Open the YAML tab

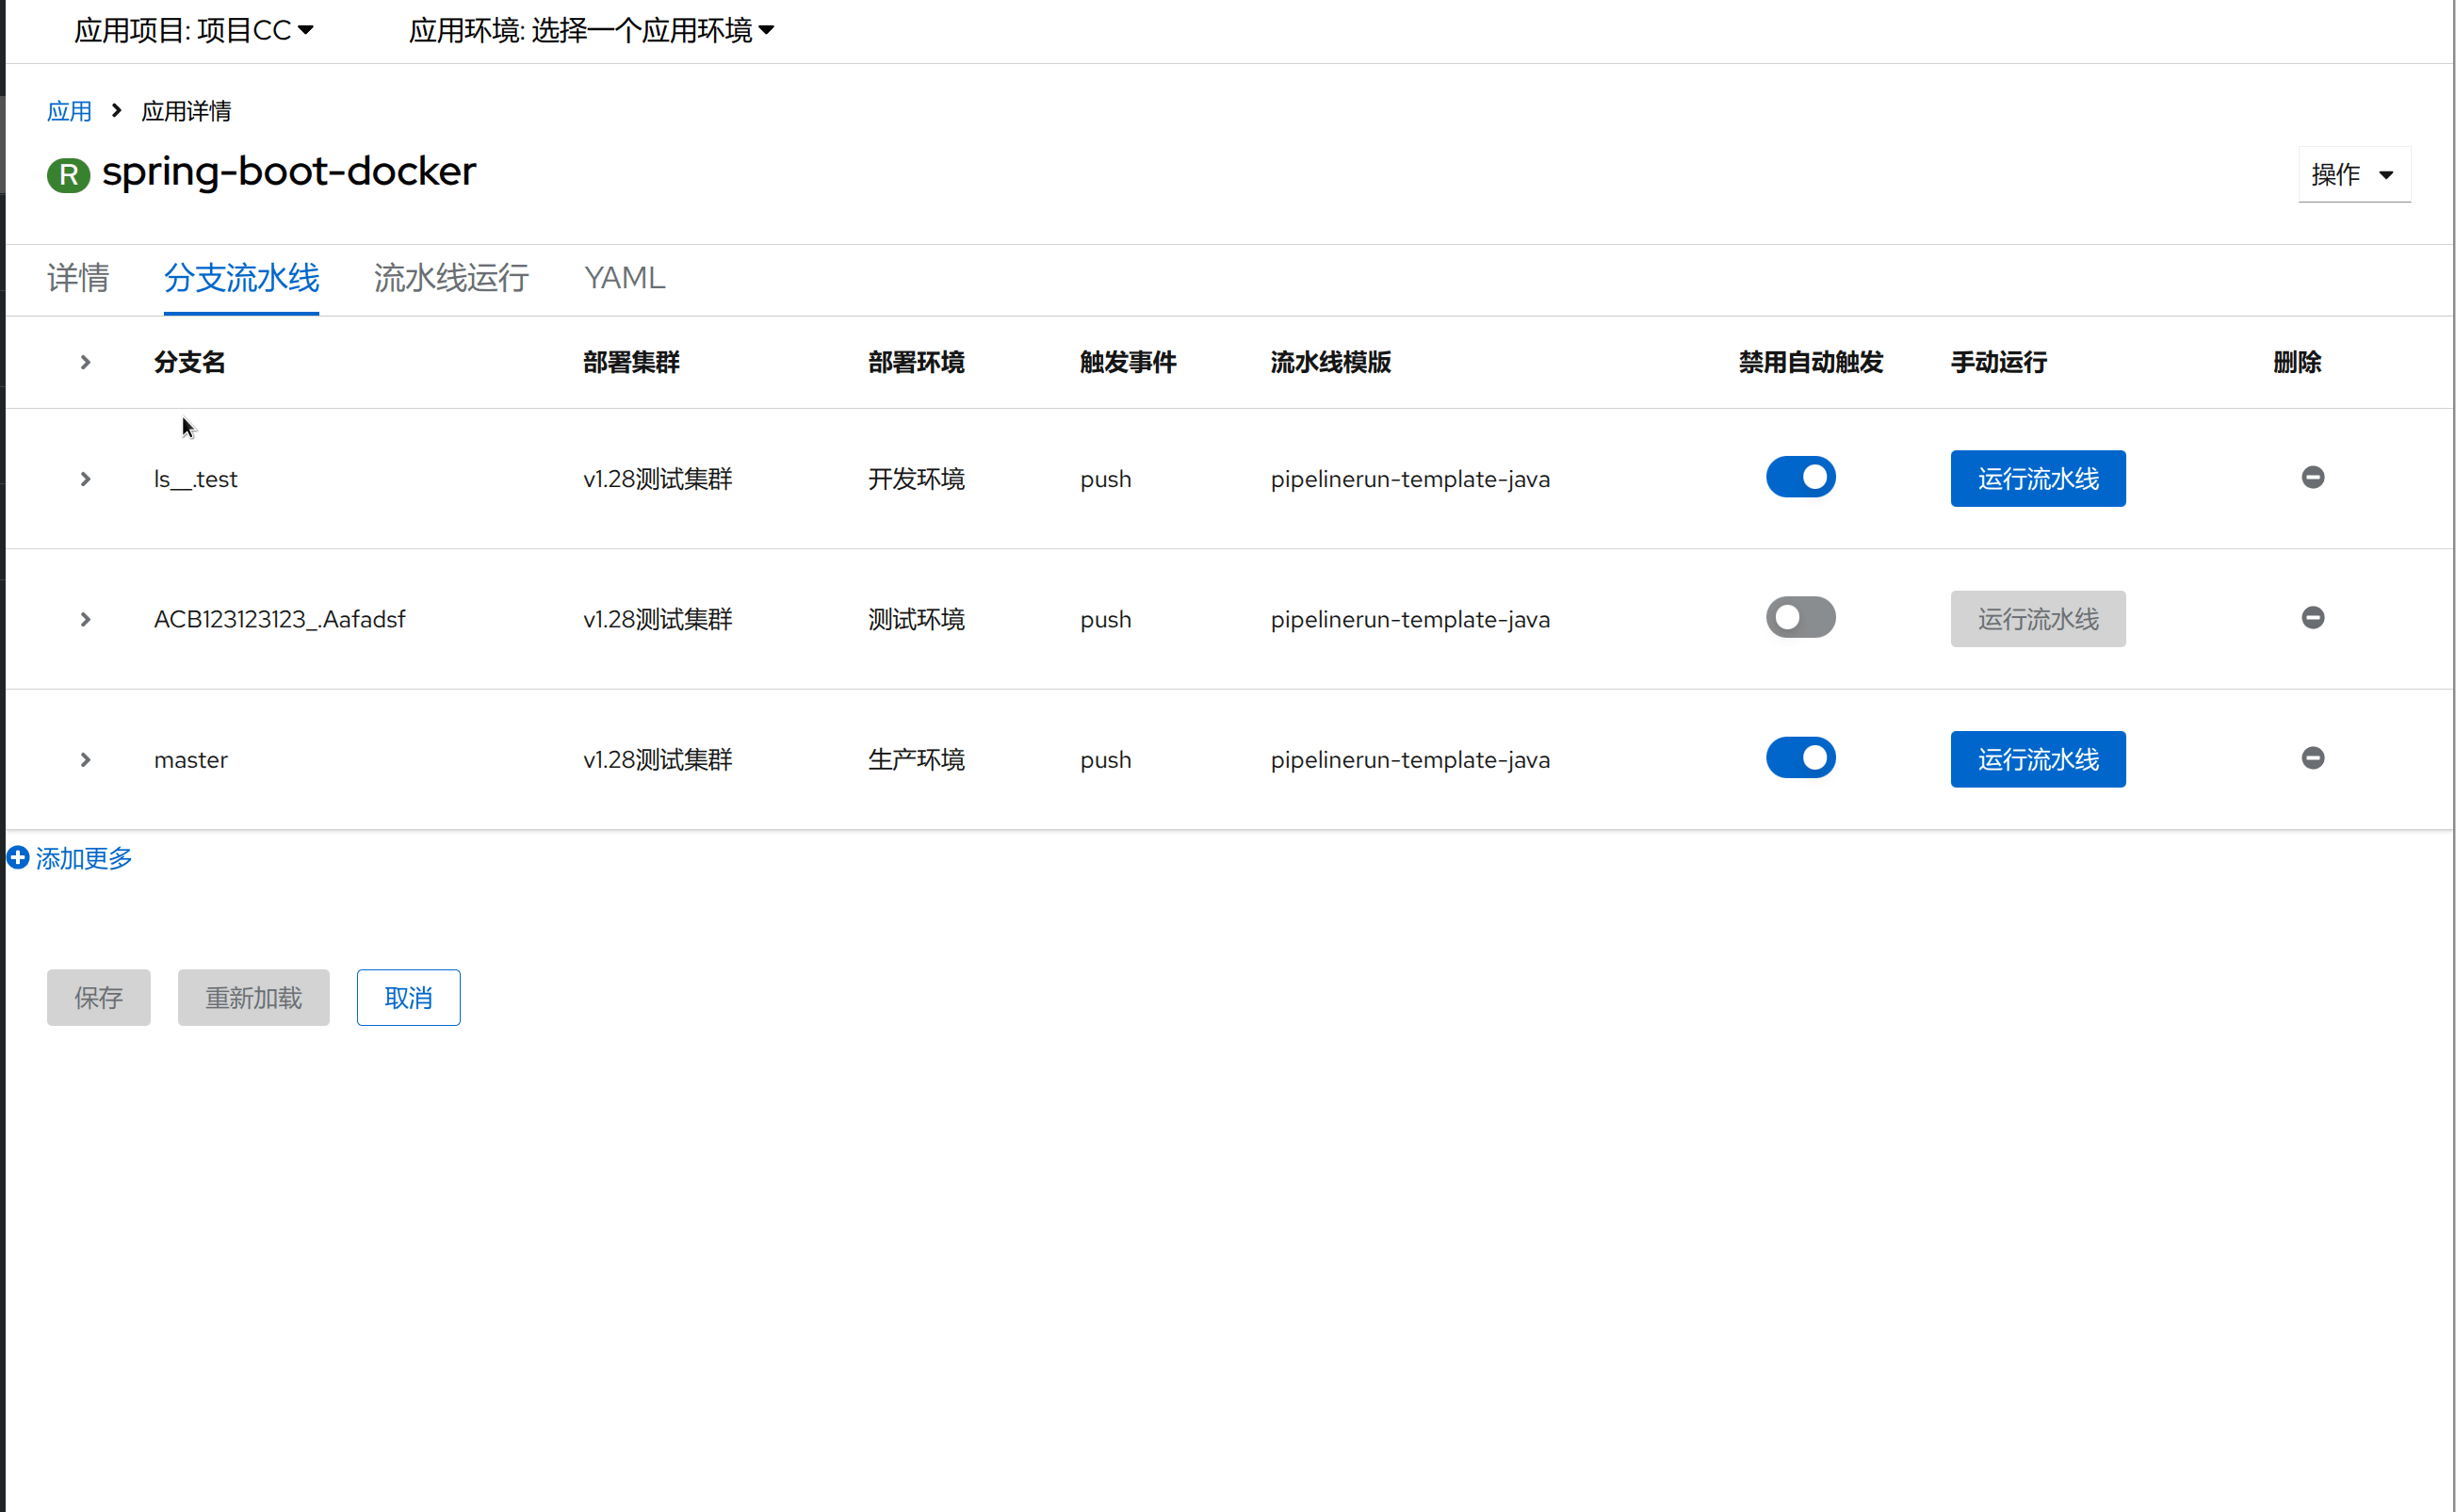pos(624,278)
